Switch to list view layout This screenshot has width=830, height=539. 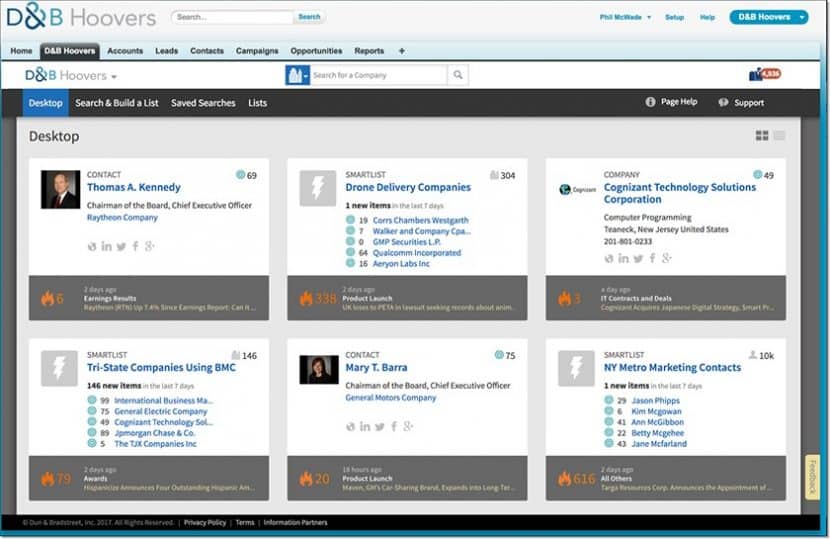click(x=779, y=136)
